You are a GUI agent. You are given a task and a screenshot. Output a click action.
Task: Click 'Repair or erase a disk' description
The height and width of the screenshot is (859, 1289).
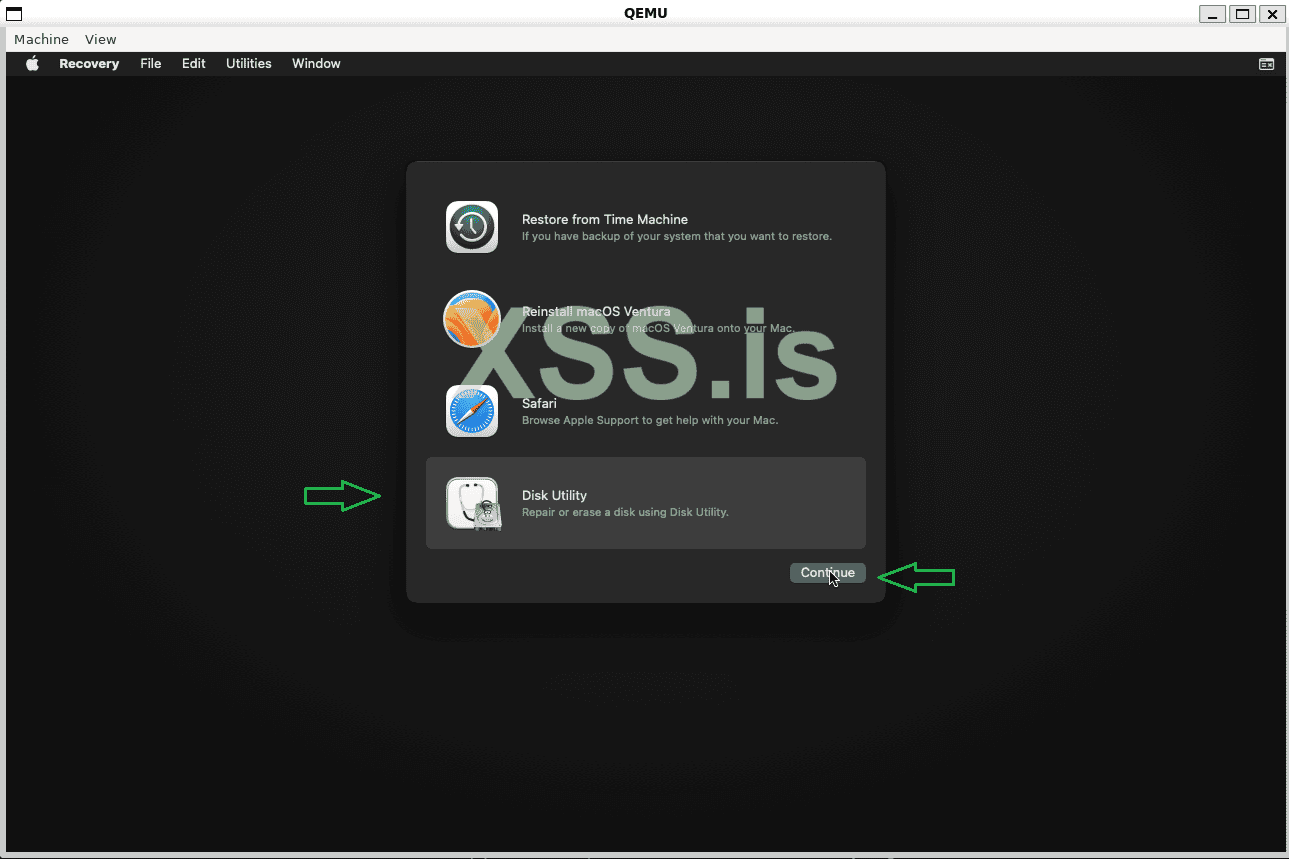point(625,513)
